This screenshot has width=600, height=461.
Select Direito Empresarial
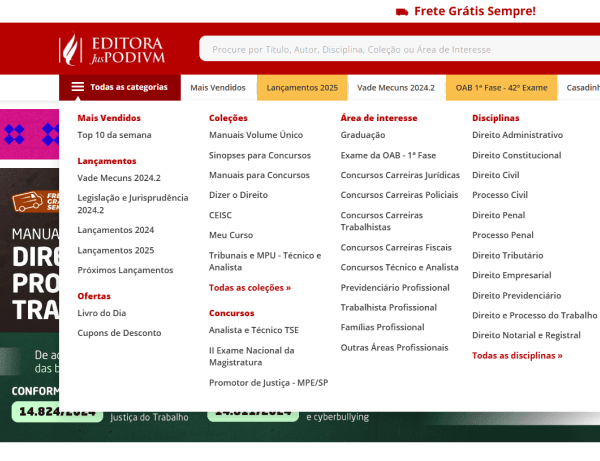tap(512, 275)
